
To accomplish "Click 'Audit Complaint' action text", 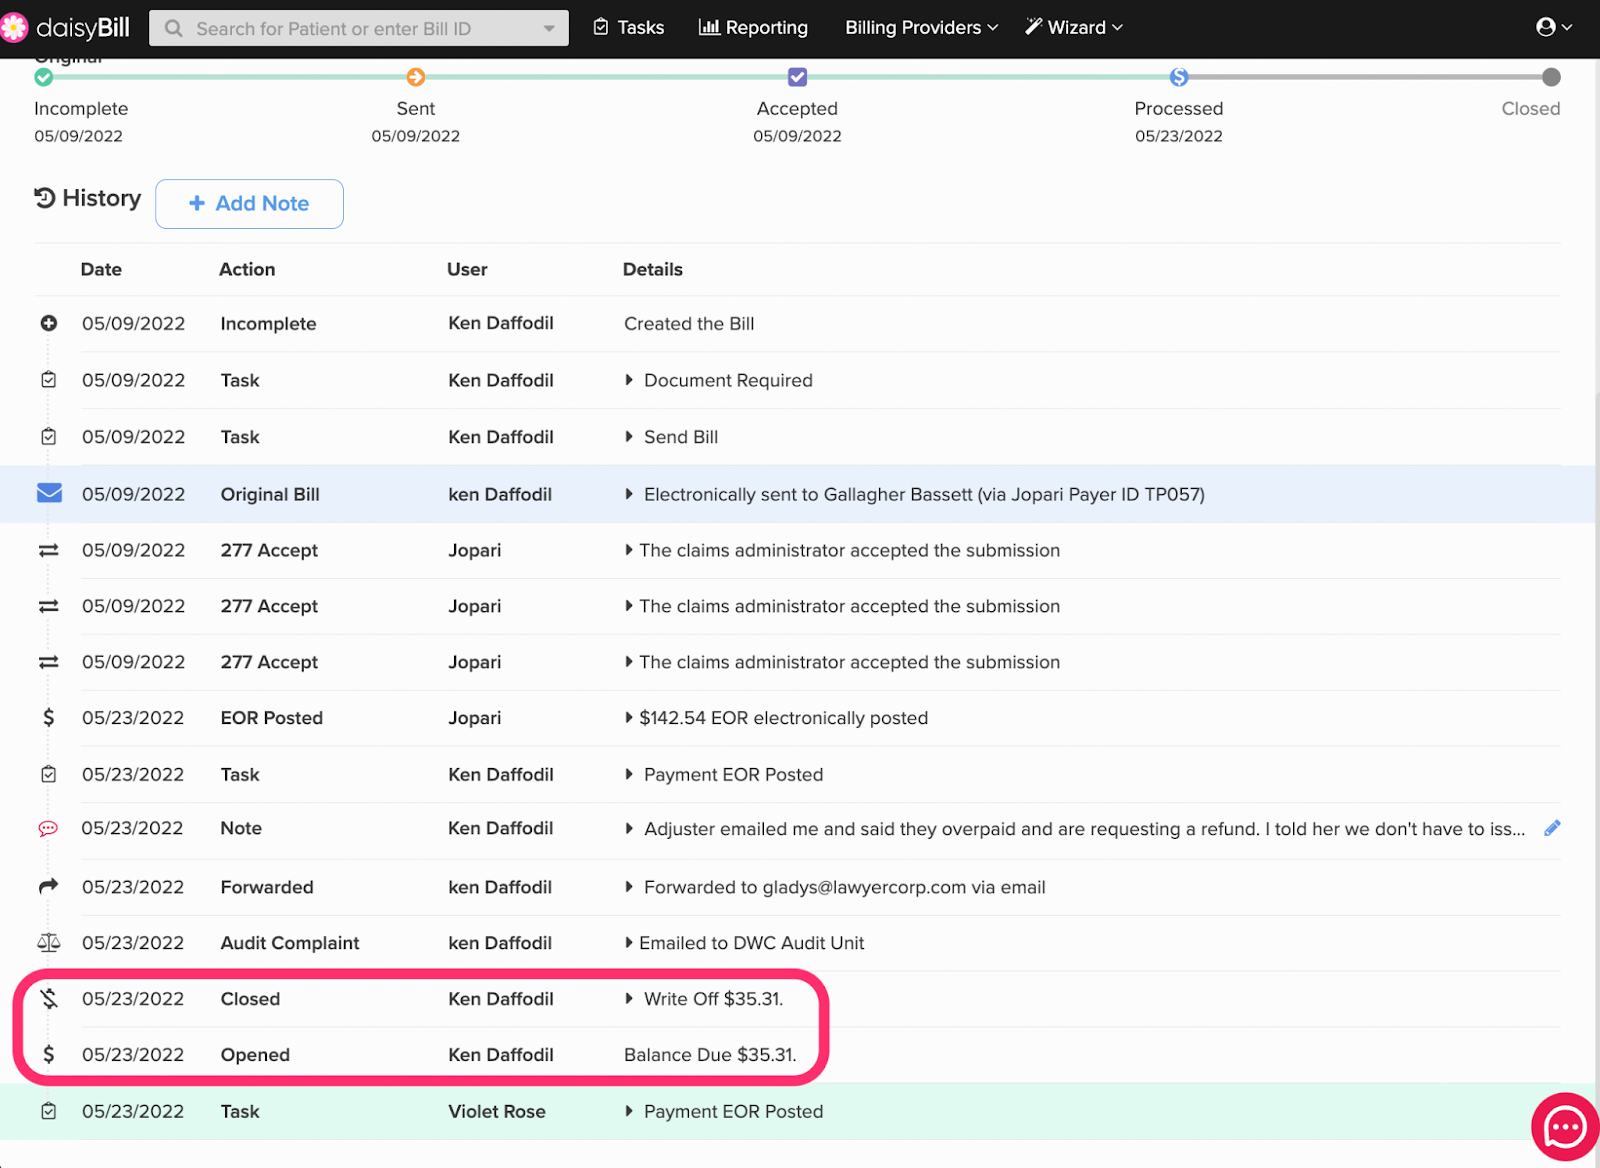I will tap(290, 943).
